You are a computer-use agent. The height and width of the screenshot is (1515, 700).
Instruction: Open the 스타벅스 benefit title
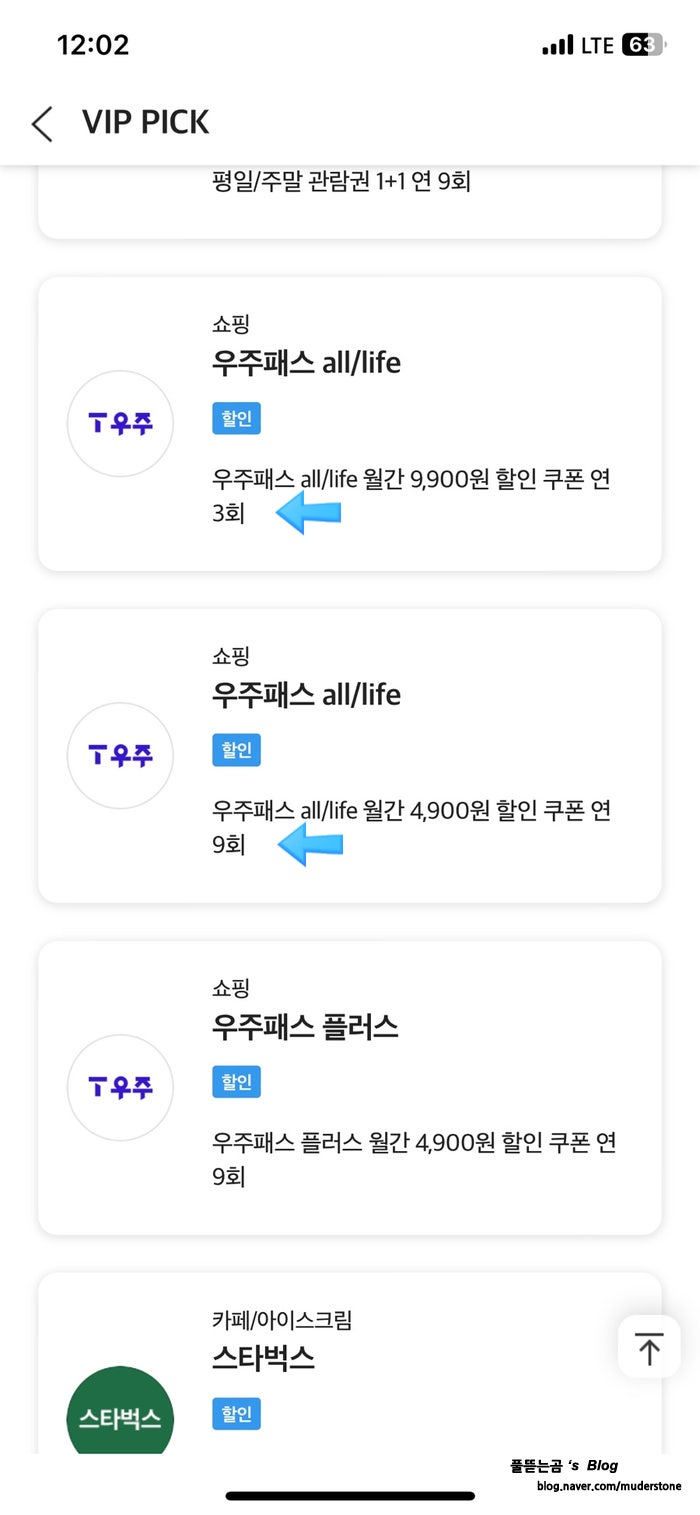coord(263,1358)
